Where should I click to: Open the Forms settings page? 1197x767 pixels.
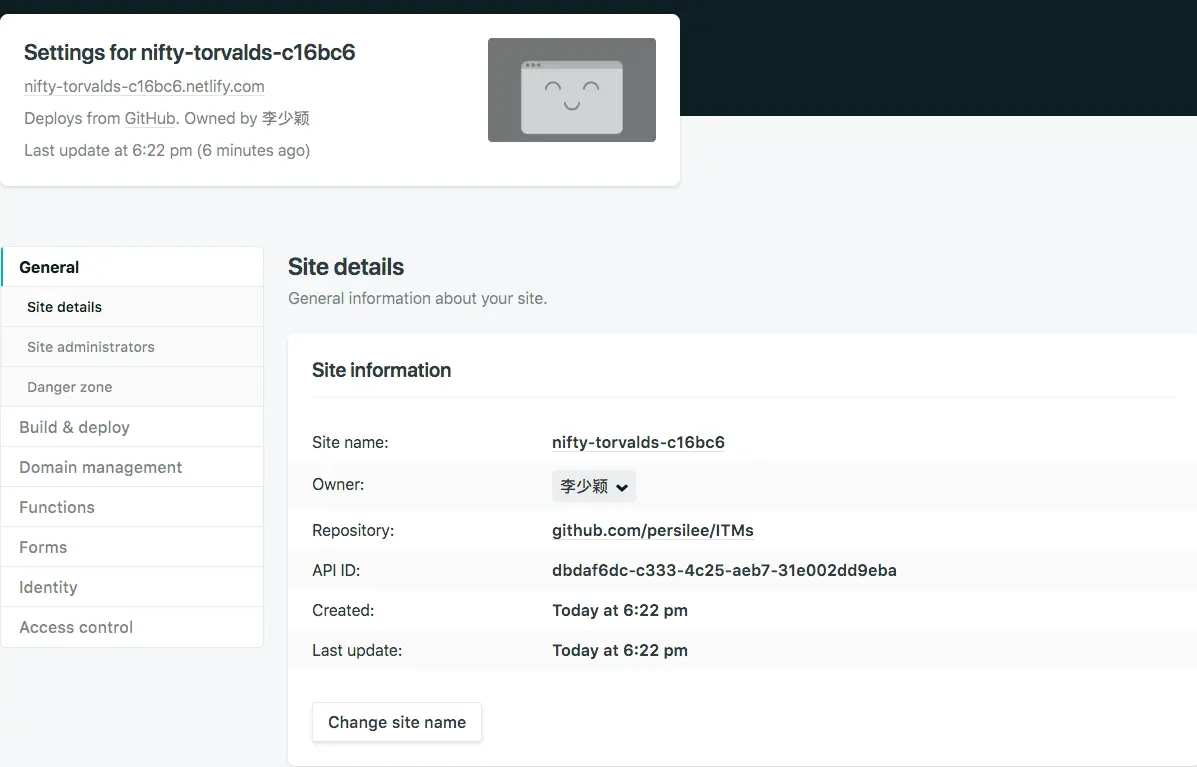[x=43, y=547]
